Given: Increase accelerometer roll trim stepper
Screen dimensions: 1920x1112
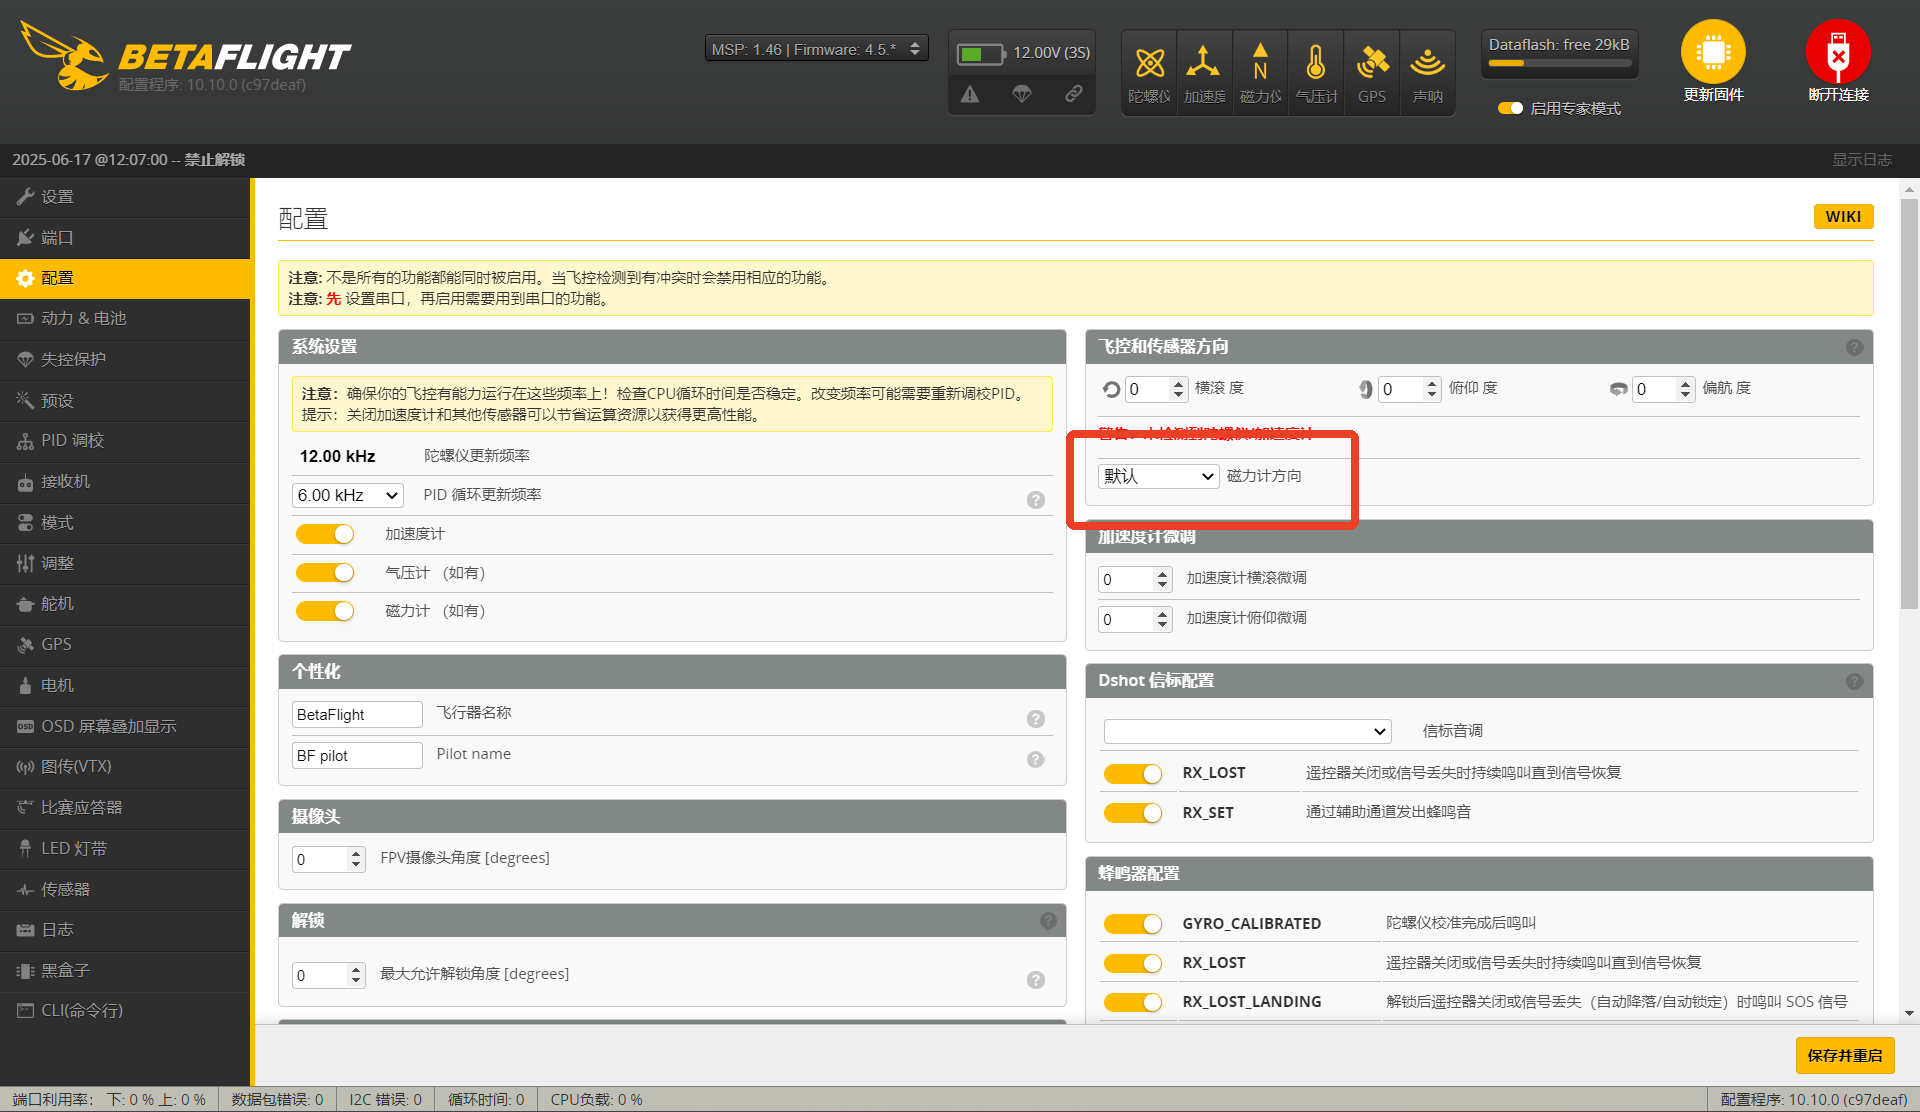Looking at the screenshot, I should 1162,574.
